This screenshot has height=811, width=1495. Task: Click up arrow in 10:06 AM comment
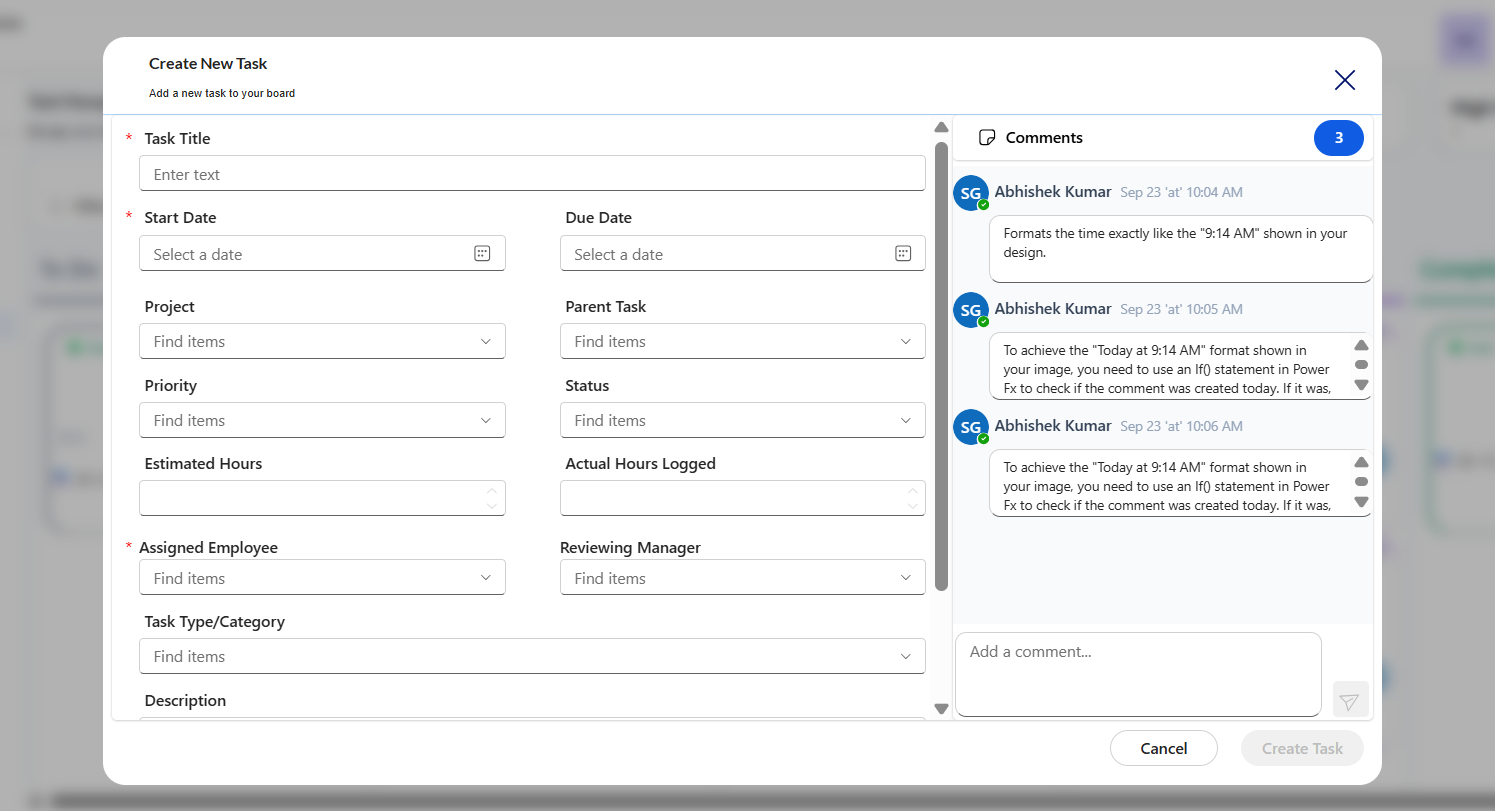pyautogui.click(x=1361, y=462)
